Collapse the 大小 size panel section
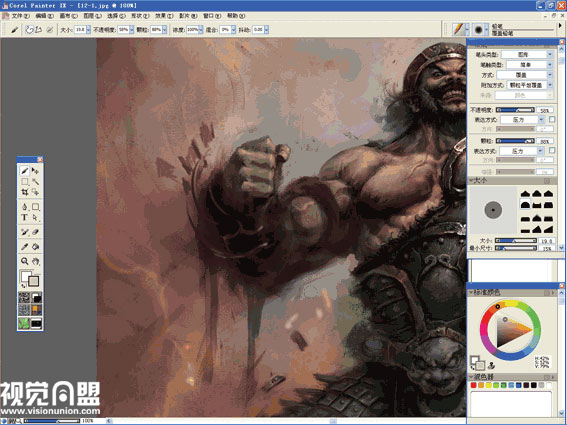 (x=472, y=180)
